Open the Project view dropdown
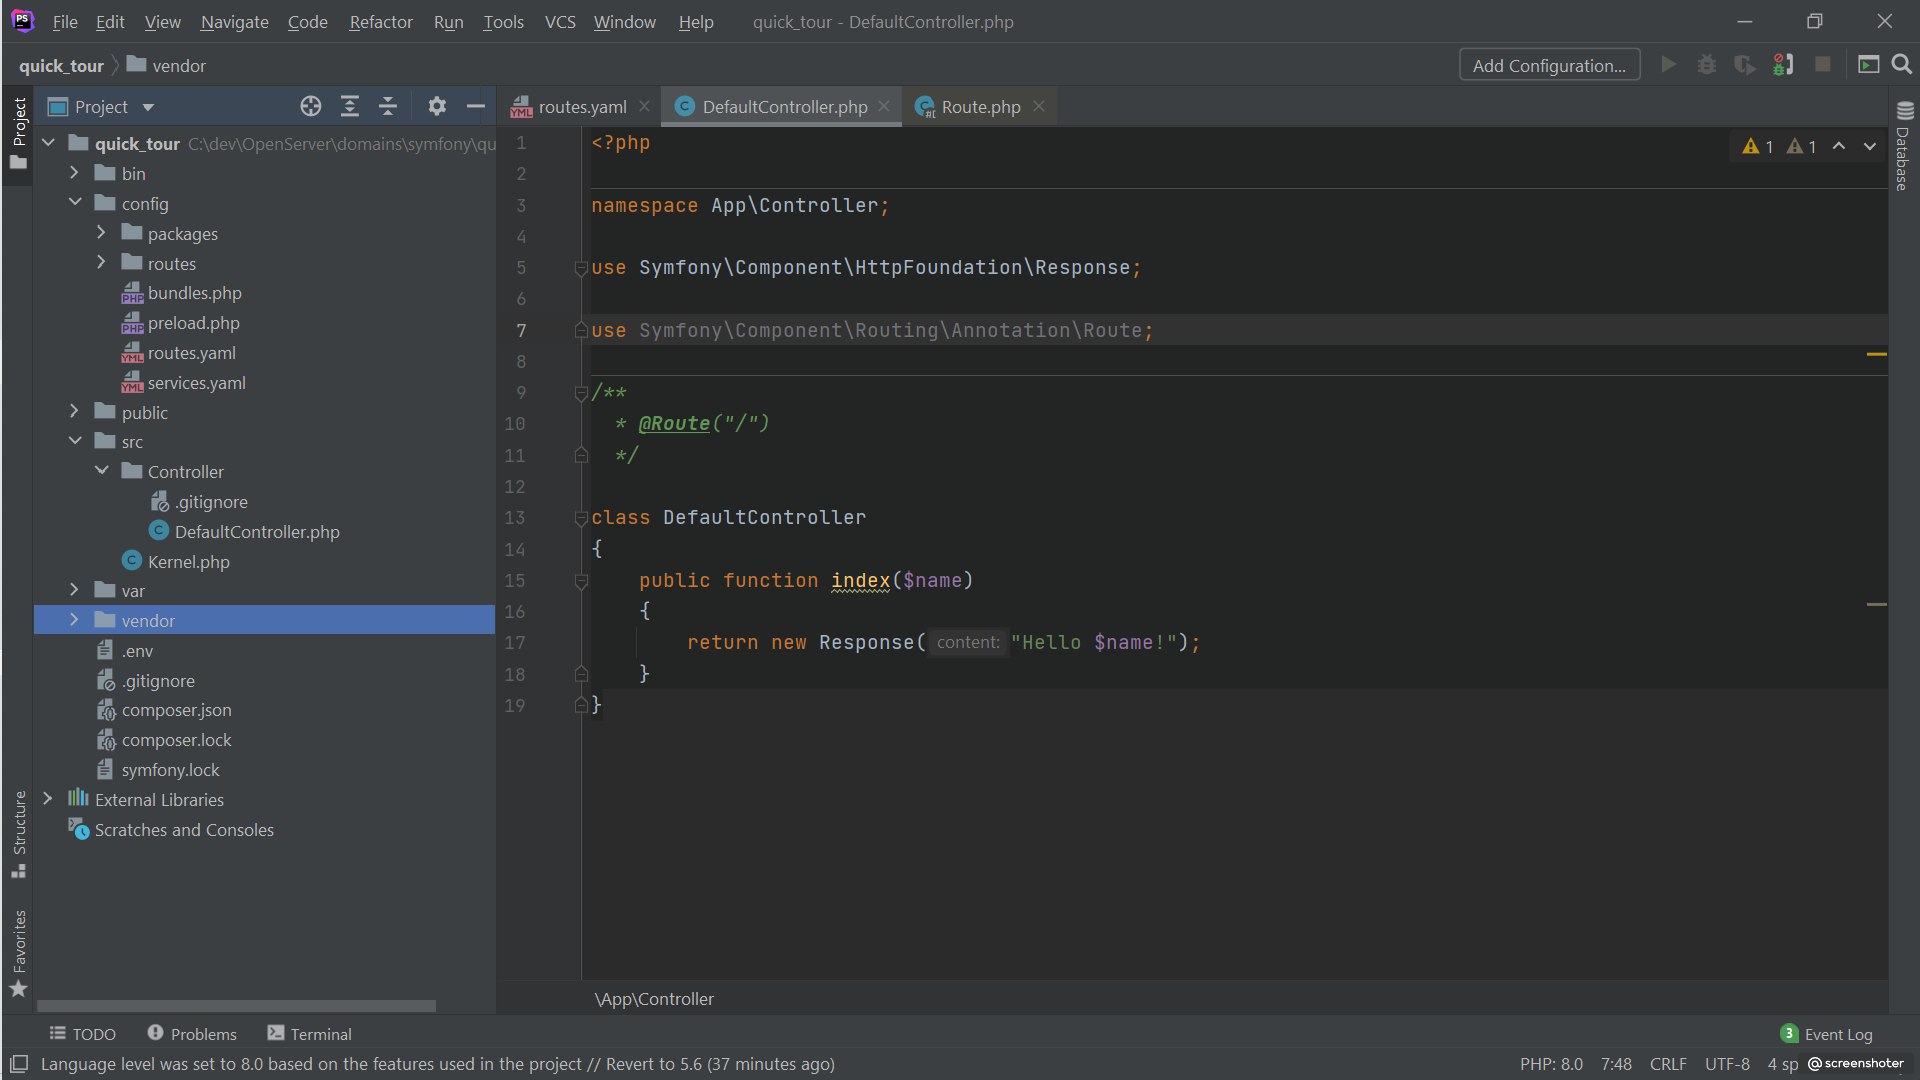The width and height of the screenshot is (1920, 1080). pos(148,107)
